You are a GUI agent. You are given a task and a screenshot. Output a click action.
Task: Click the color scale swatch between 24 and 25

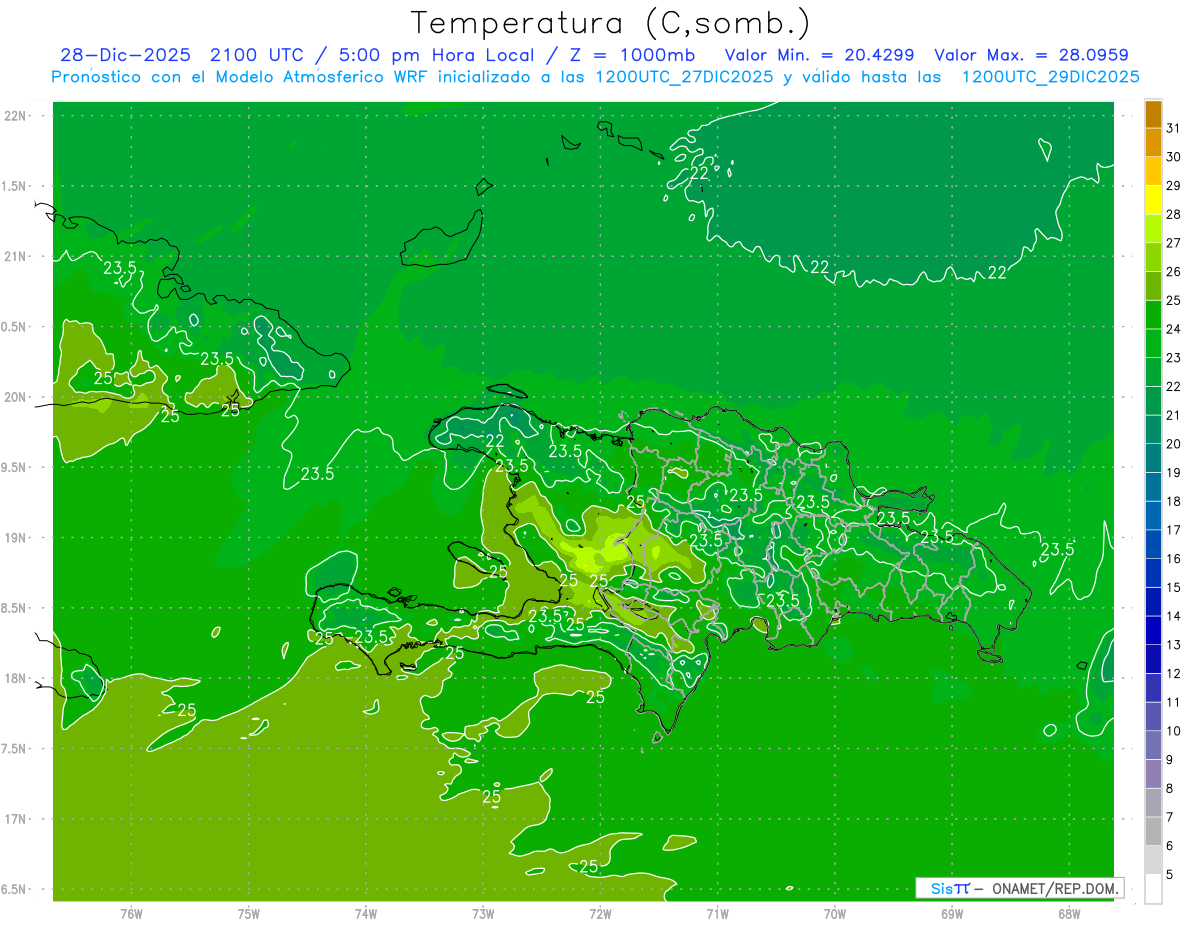pyautogui.click(x=1153, y=314)
